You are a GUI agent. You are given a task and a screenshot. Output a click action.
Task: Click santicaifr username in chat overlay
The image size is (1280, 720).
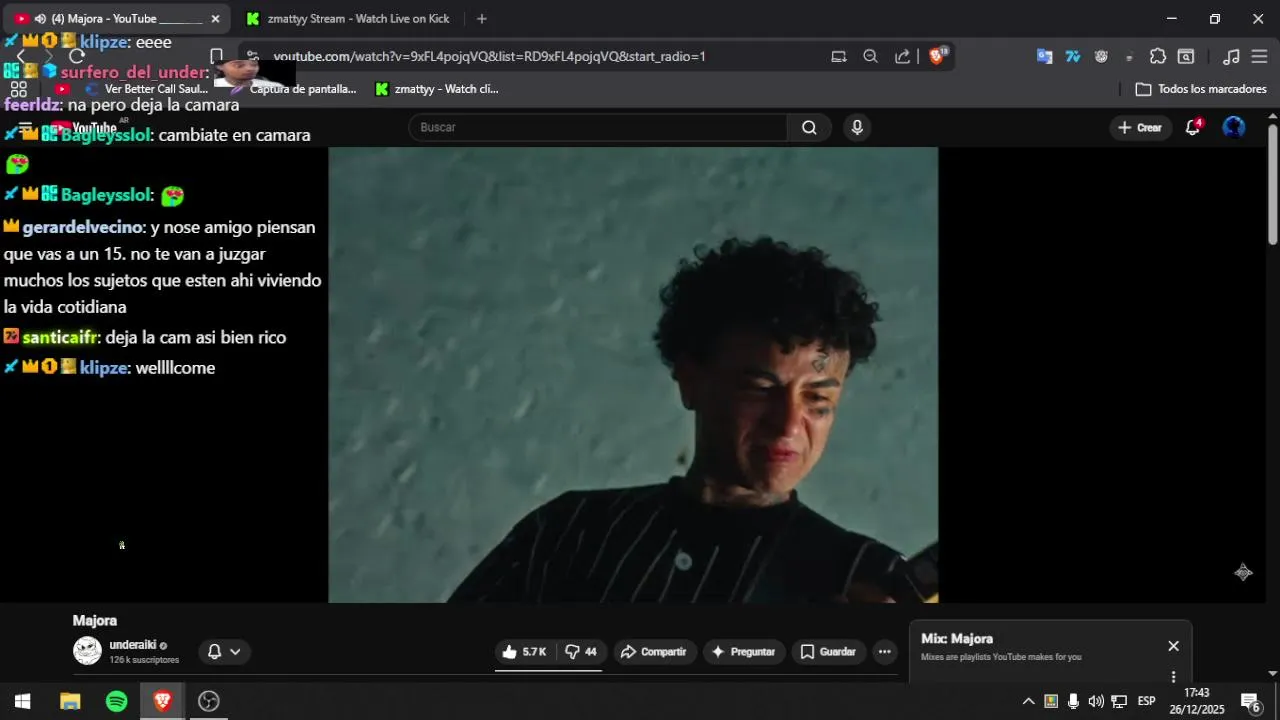coord(60,337)
